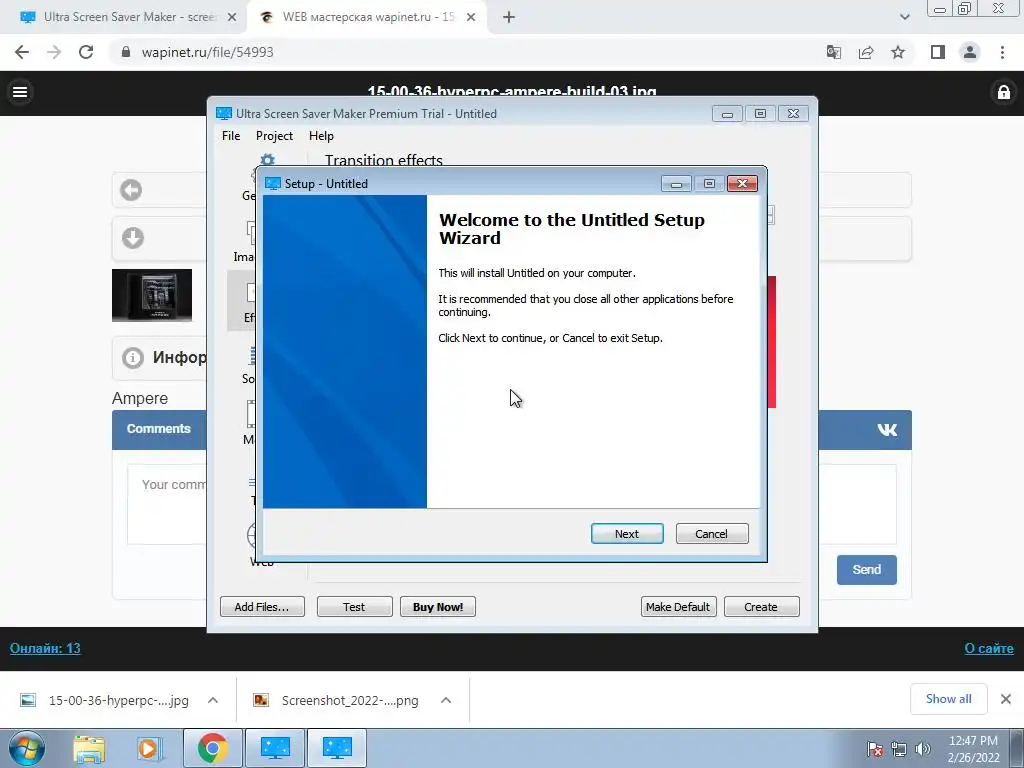Click the volume speaker tray icon
The height and width of the screenshot is (768, 1024).
[x=923, y=749]
